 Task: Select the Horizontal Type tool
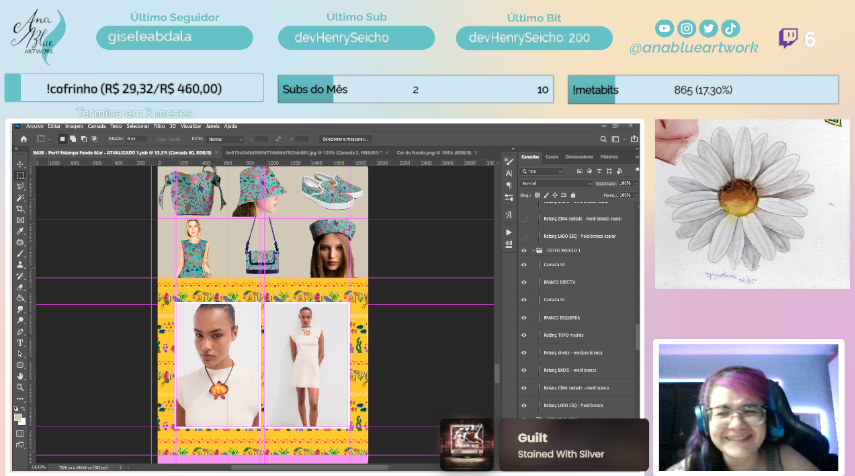[x=20, y=342]
